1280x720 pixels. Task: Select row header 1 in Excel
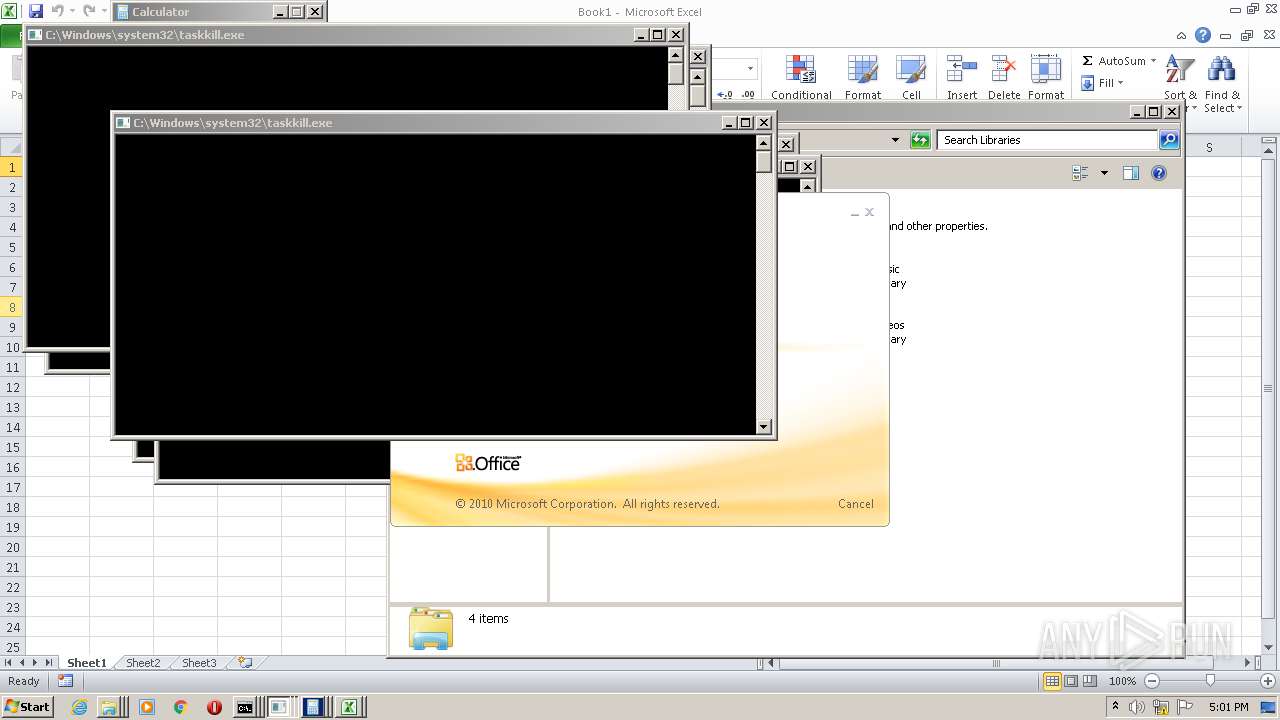pos(12,167)
